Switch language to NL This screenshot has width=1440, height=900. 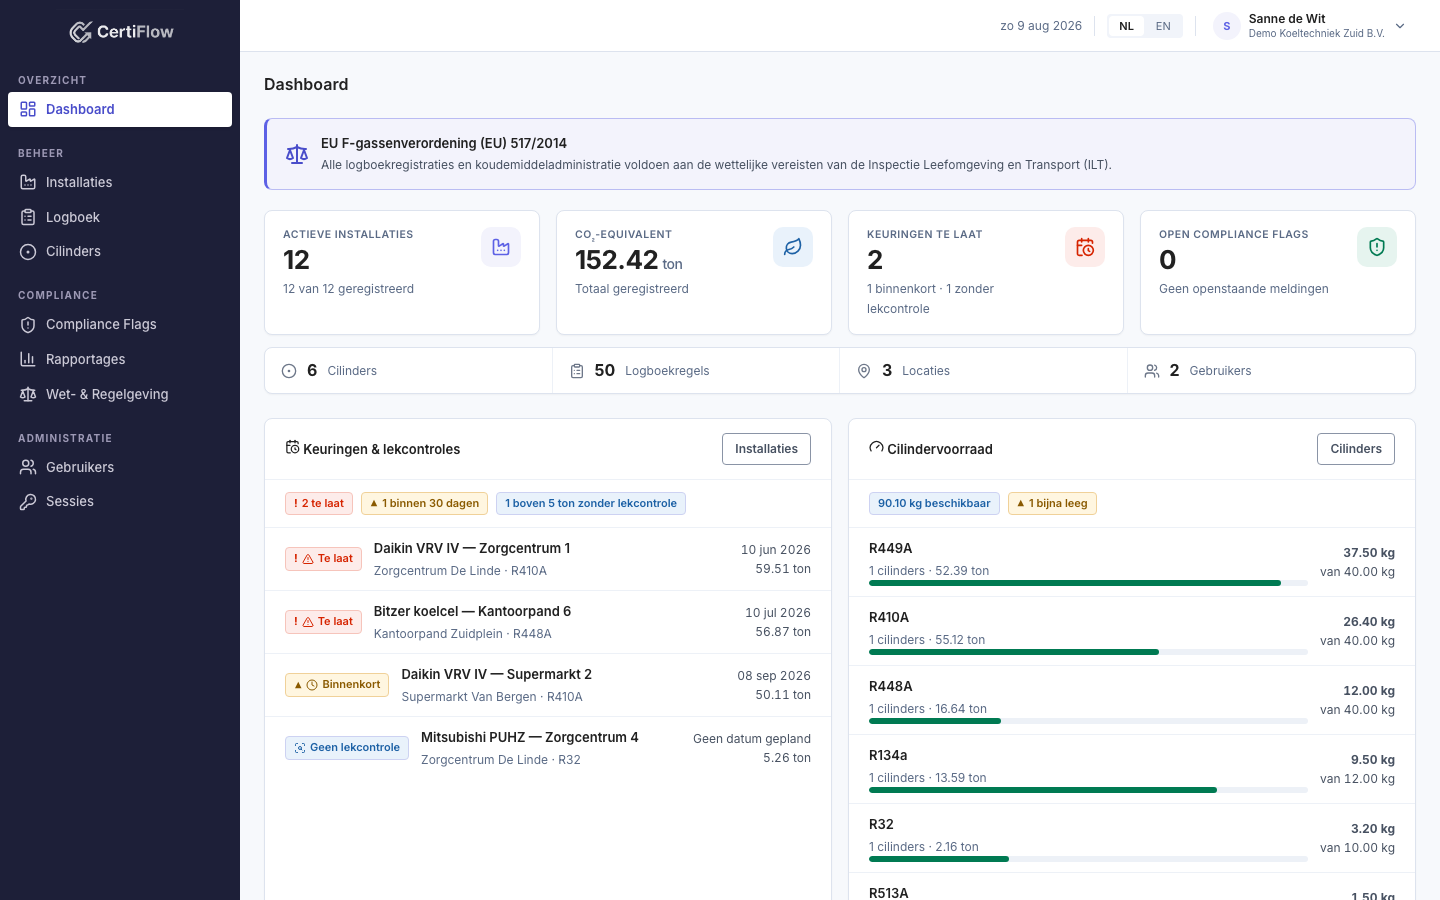(1127, 26)
